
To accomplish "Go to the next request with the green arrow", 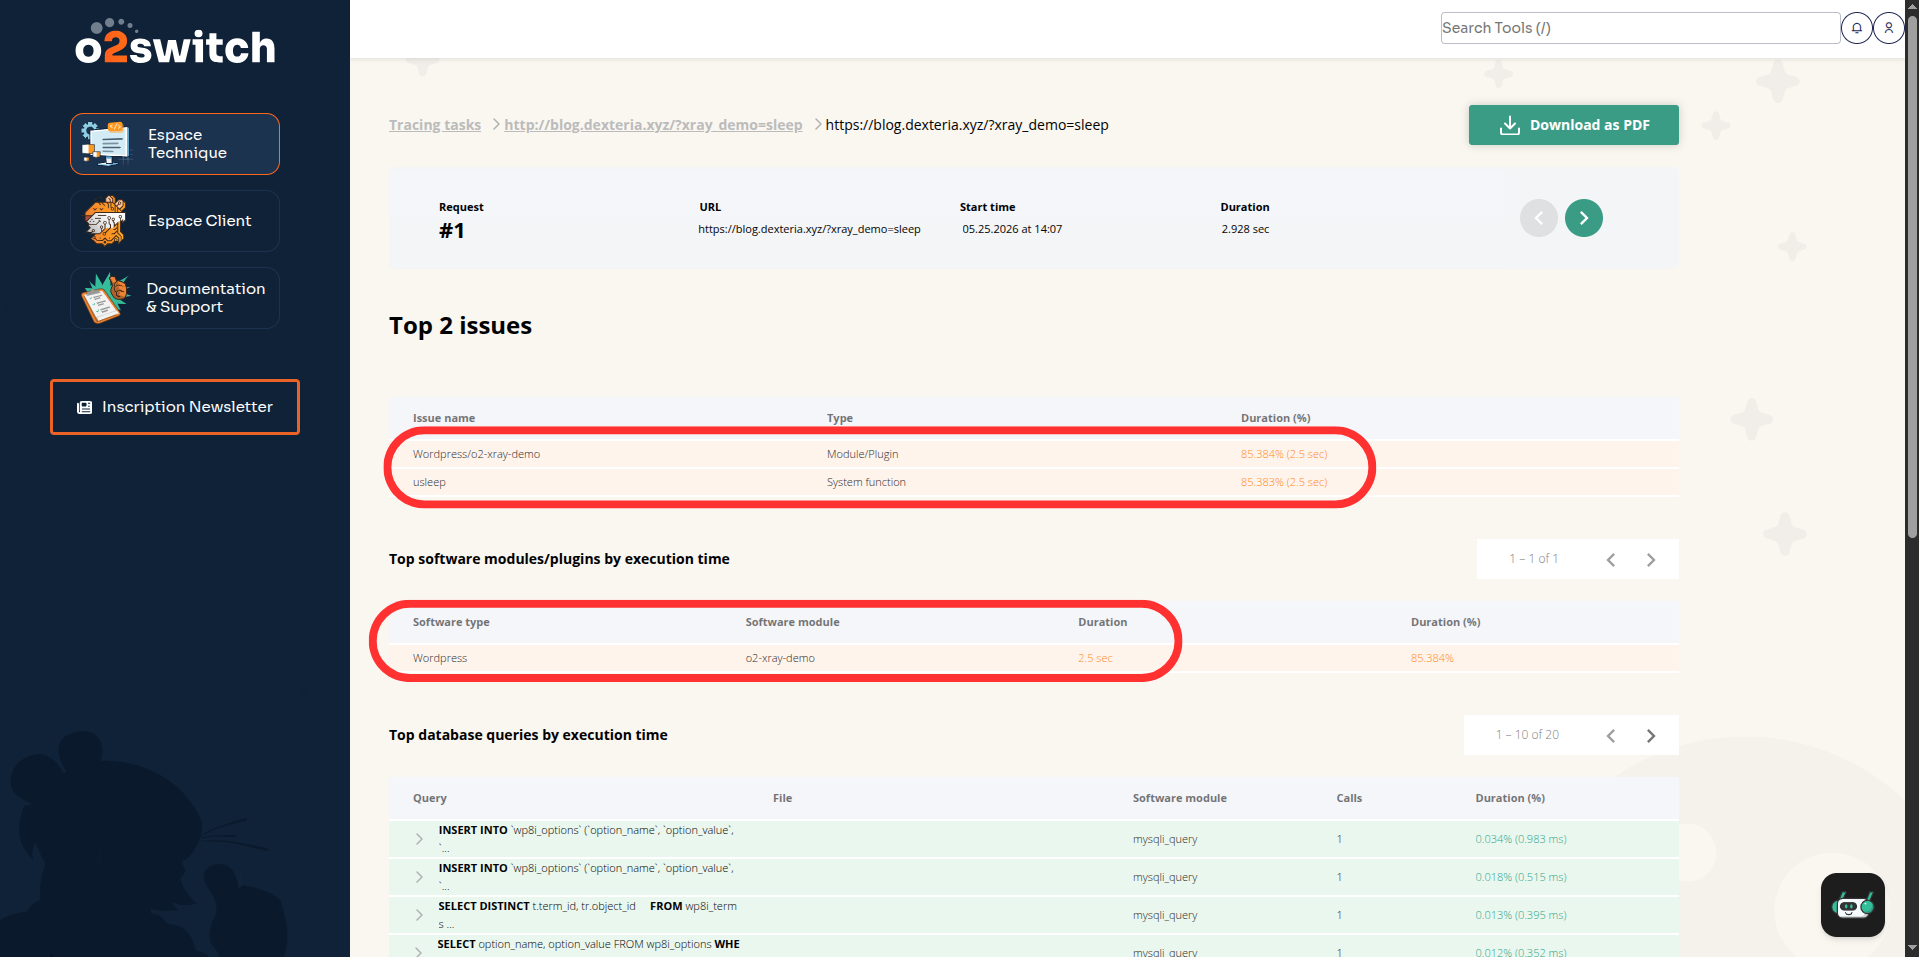I will pos(1584,218).
